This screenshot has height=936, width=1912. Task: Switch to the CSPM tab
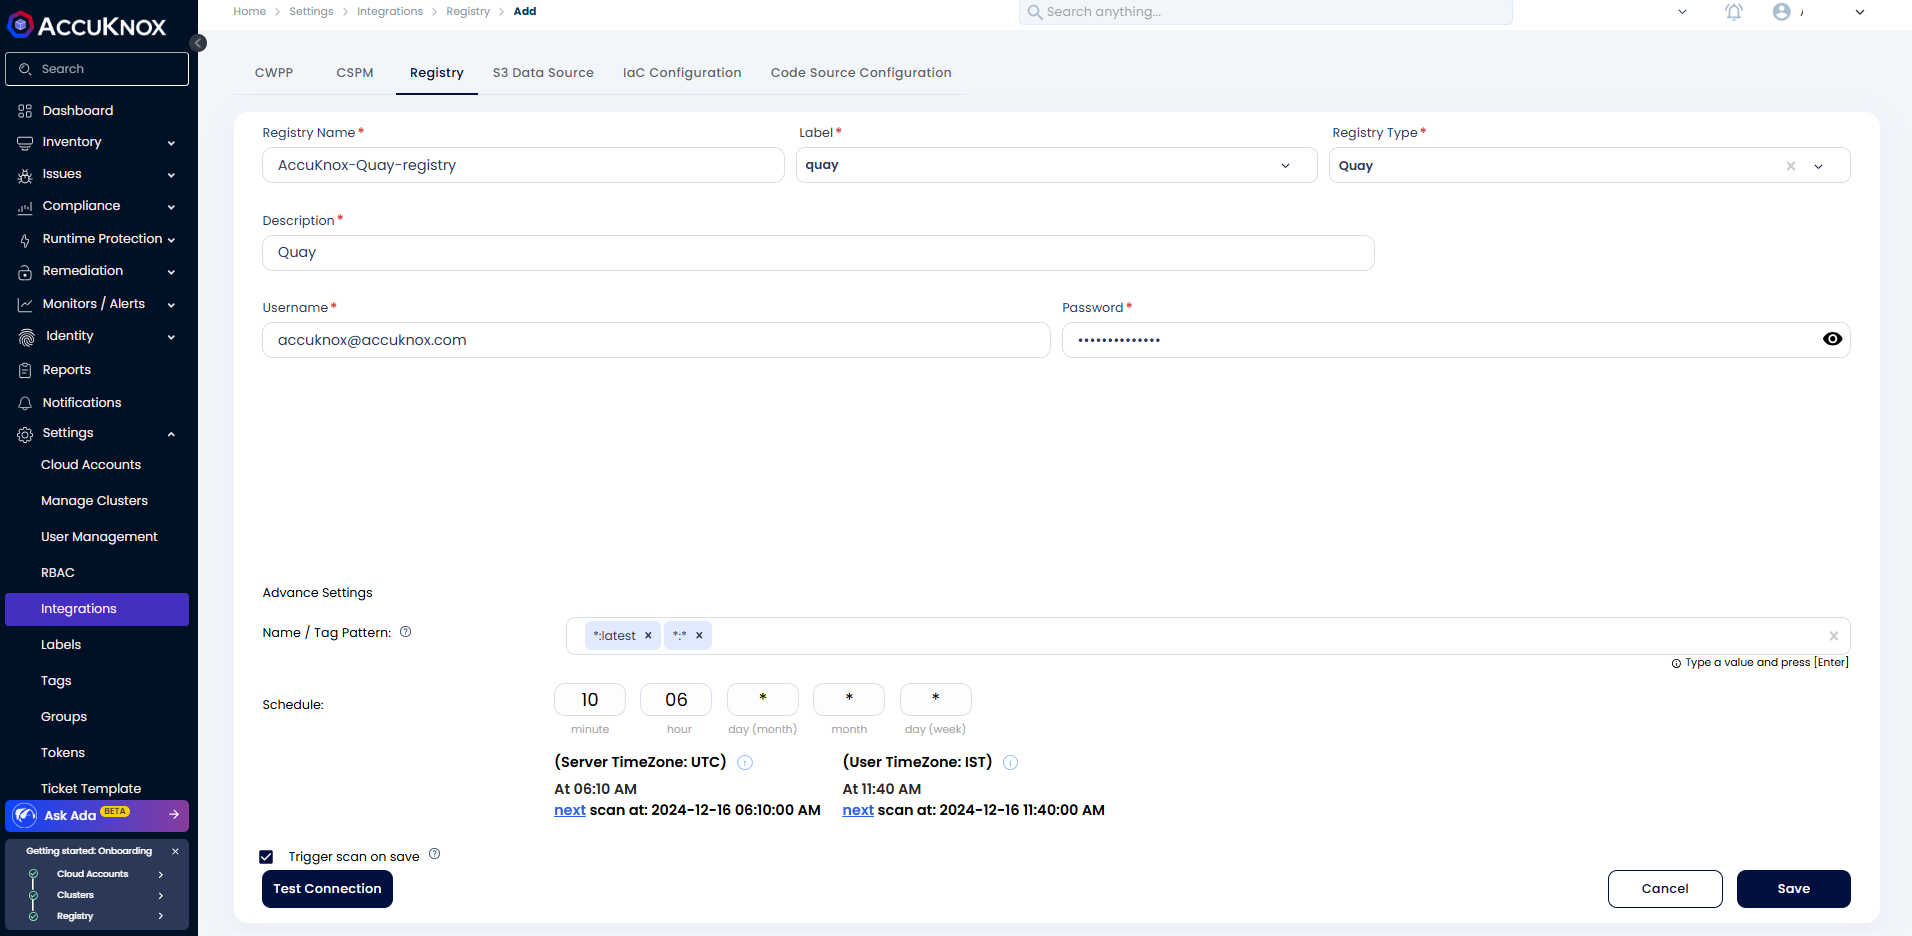[355, 73]
